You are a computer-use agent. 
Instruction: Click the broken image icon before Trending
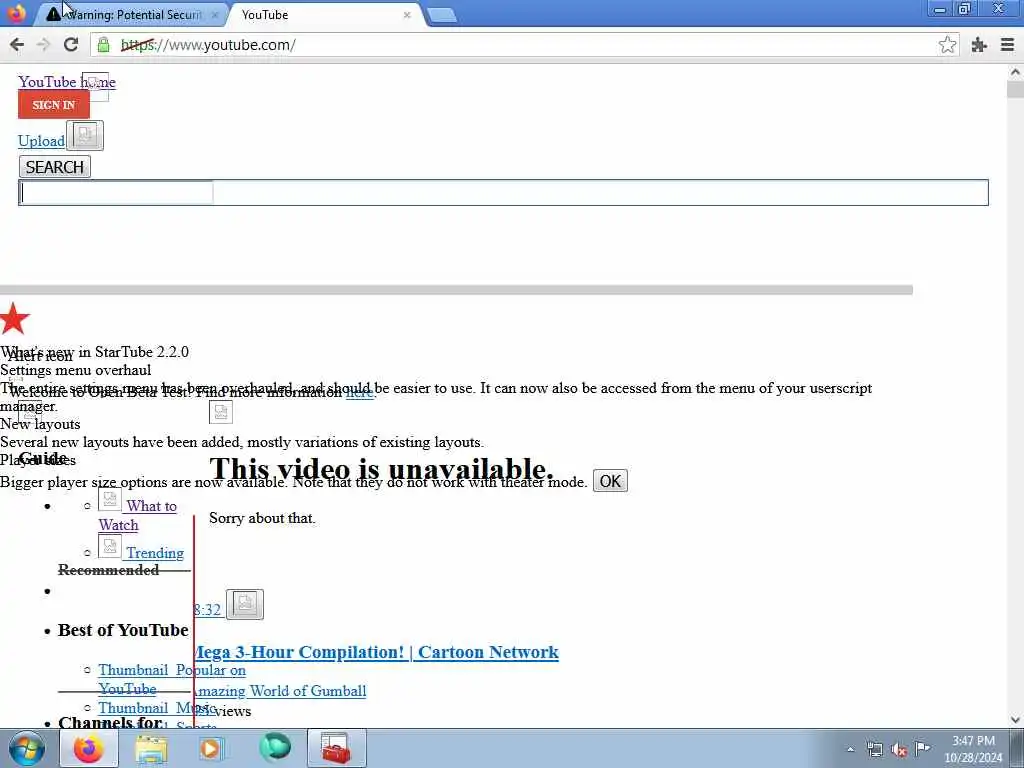click(x=110, y=546)
